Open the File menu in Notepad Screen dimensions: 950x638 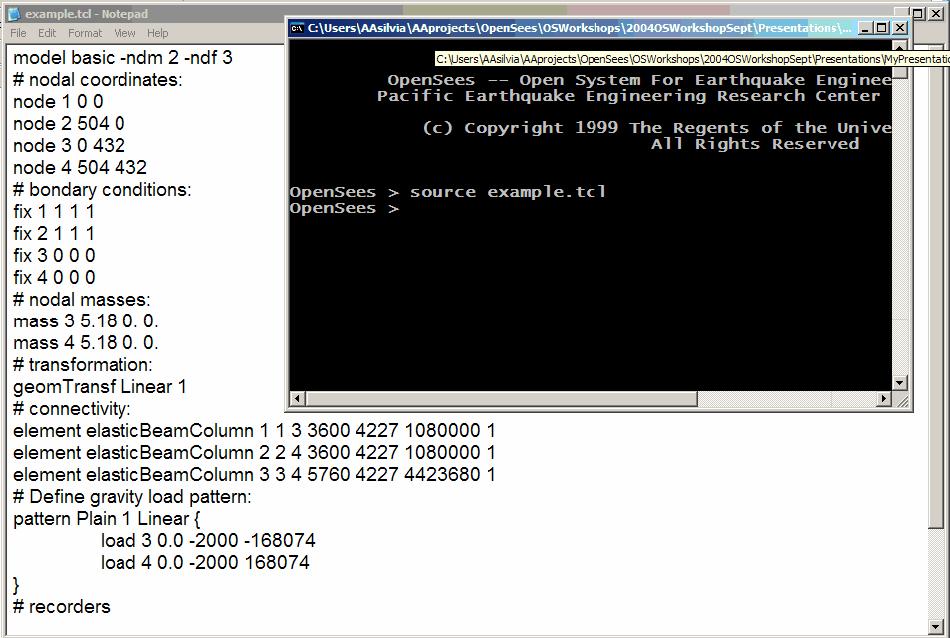[x=18, y=33]
